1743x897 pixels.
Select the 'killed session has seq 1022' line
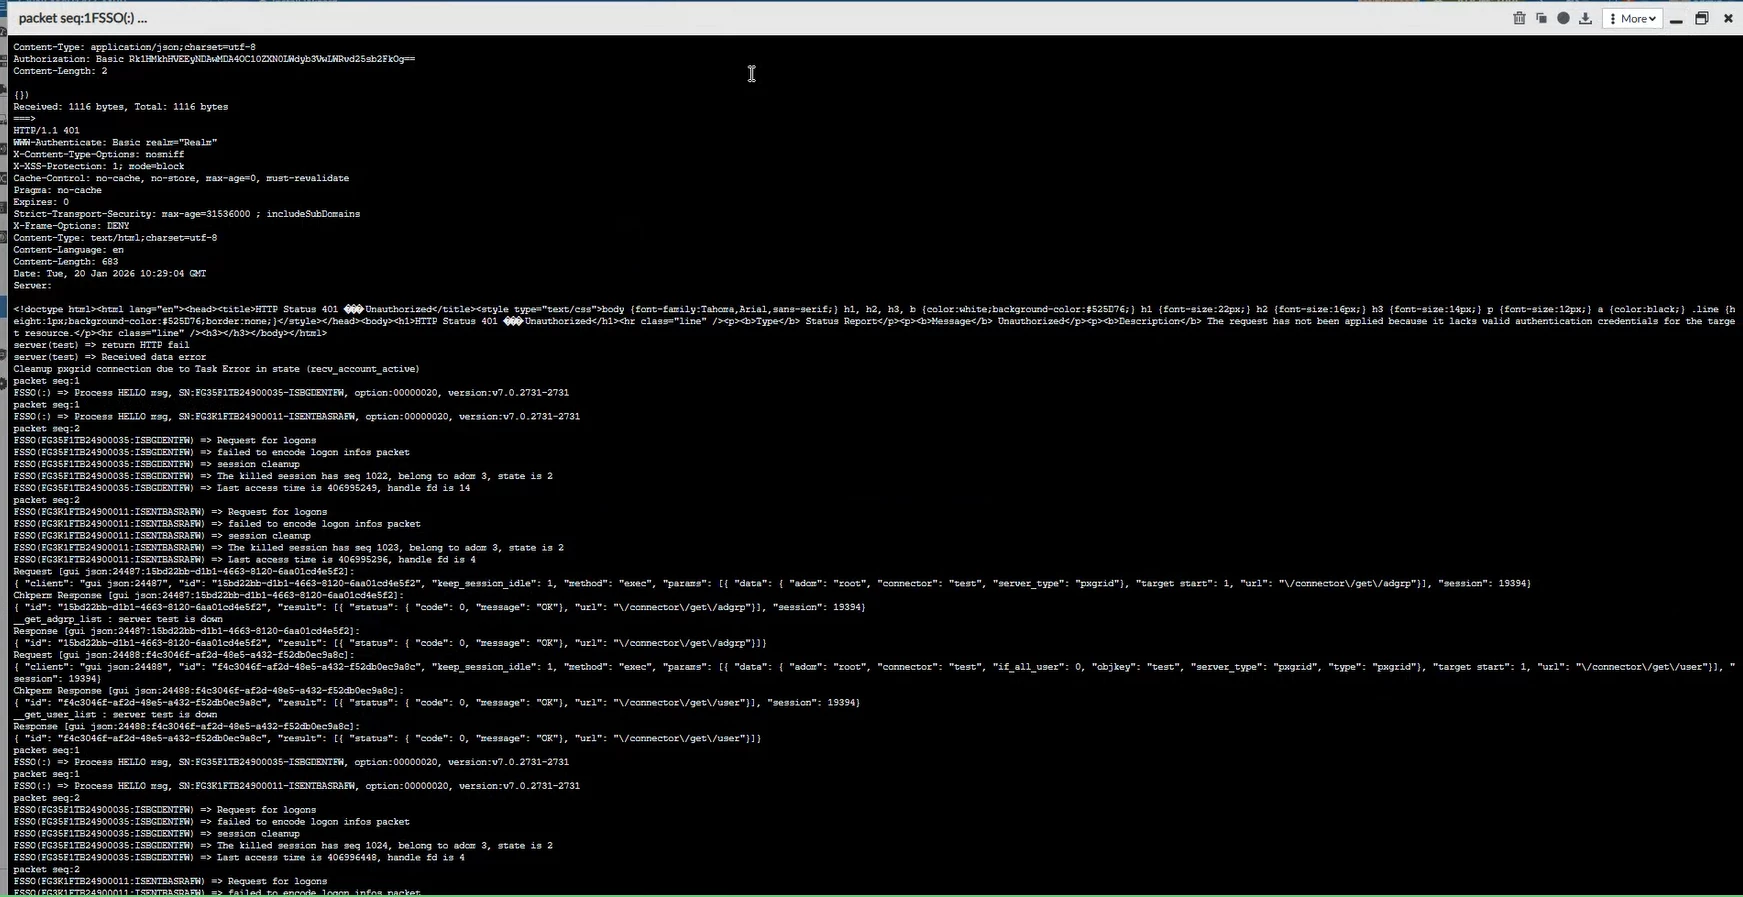pyautogui.click(x=283, y=476)
